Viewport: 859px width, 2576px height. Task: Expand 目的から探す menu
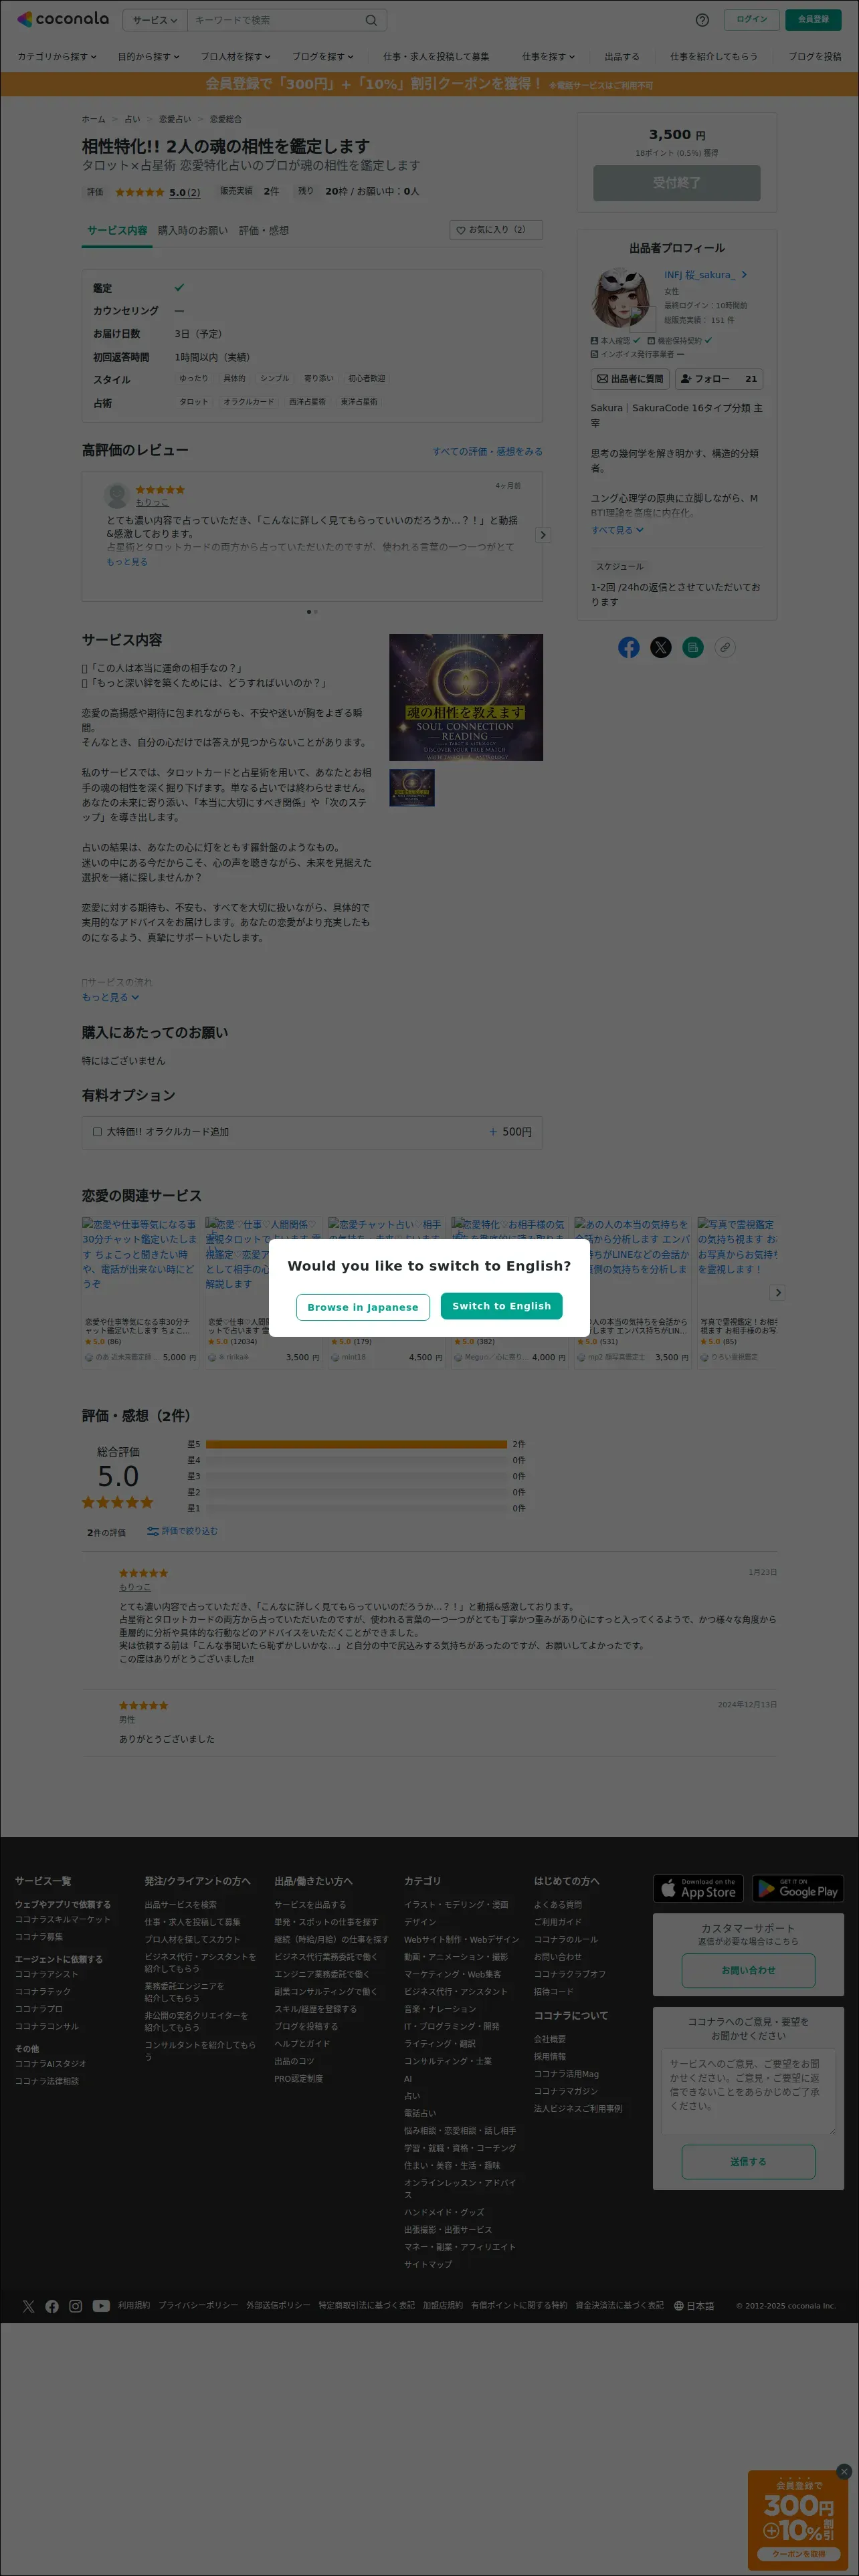(x=150, y=57)
